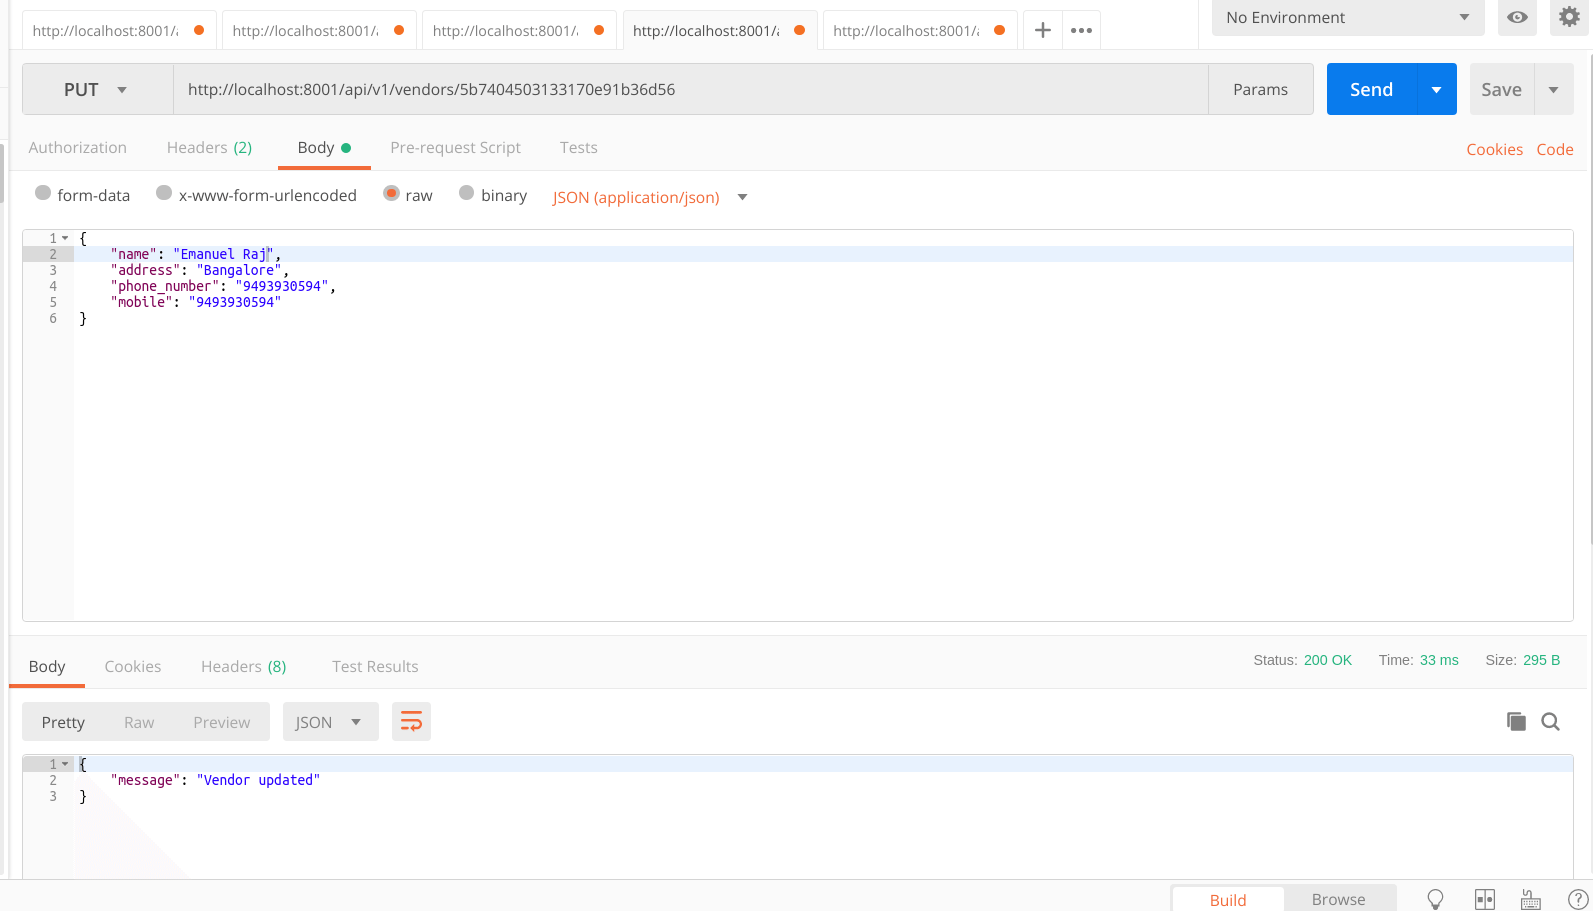Open the manage environments gear icon
The height and width of the screenshot is (911, 1593).
(x=1569, y=17)
